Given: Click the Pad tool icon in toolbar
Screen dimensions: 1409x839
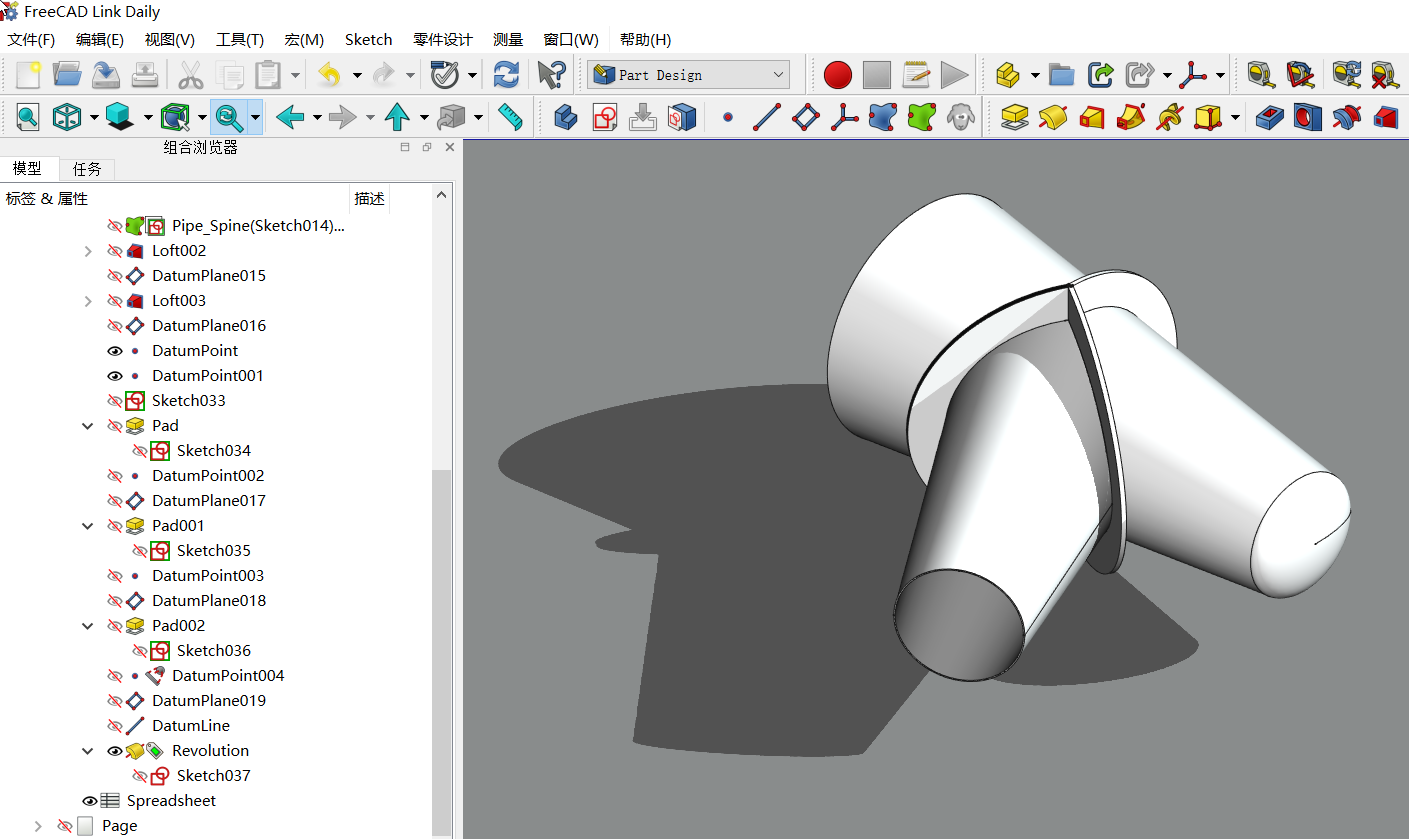Looking at the screenshot, I should click(1015, 118).
